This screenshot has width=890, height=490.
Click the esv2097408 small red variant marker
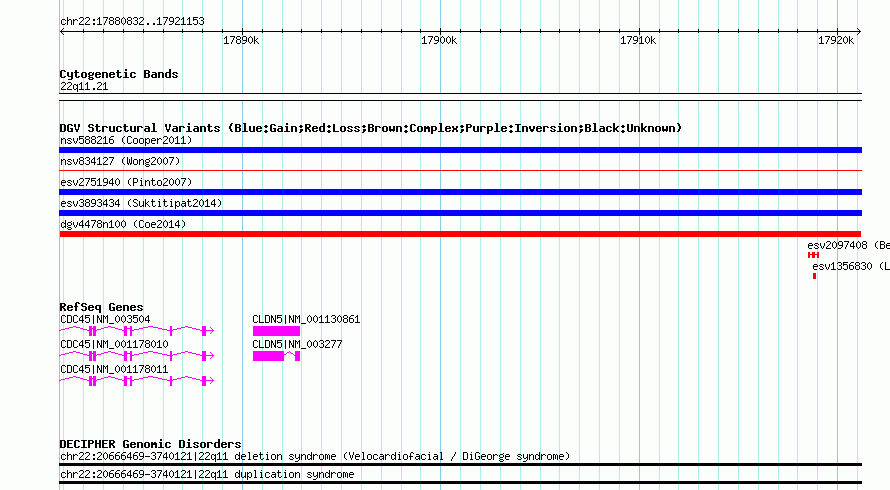813,255
